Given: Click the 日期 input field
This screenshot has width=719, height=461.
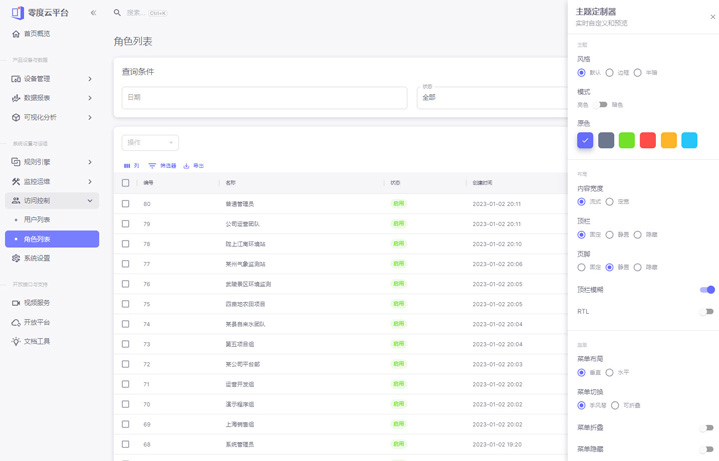Looking at the screenshot, I should (x=265, y=98).
